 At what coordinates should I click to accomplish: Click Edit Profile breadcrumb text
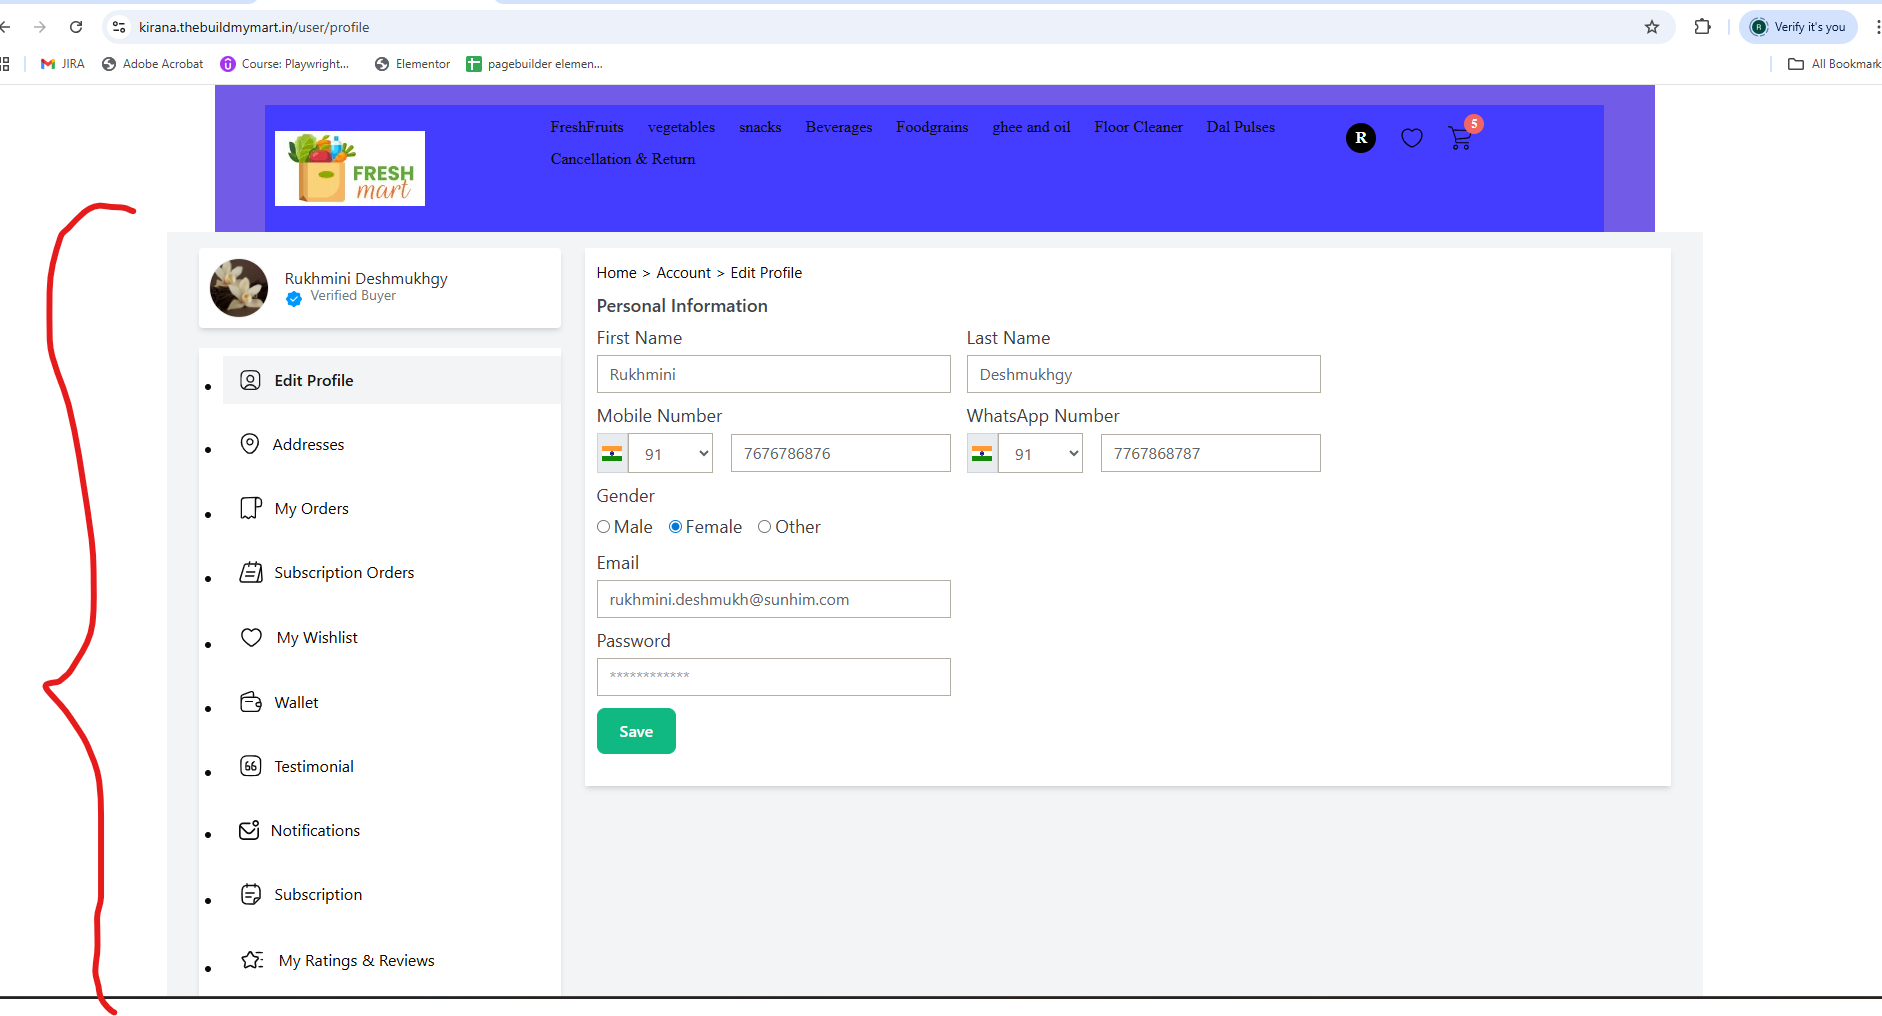pos(766,273)
